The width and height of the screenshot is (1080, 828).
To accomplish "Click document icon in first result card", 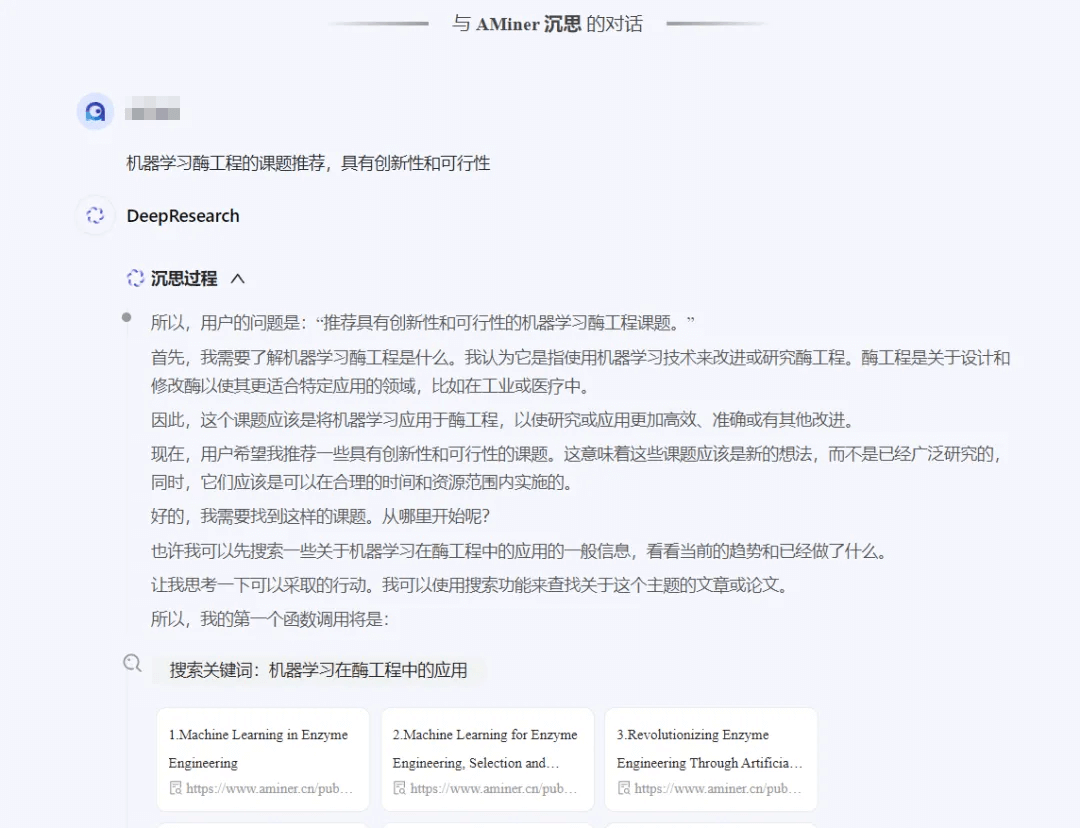I will point(176,788).
